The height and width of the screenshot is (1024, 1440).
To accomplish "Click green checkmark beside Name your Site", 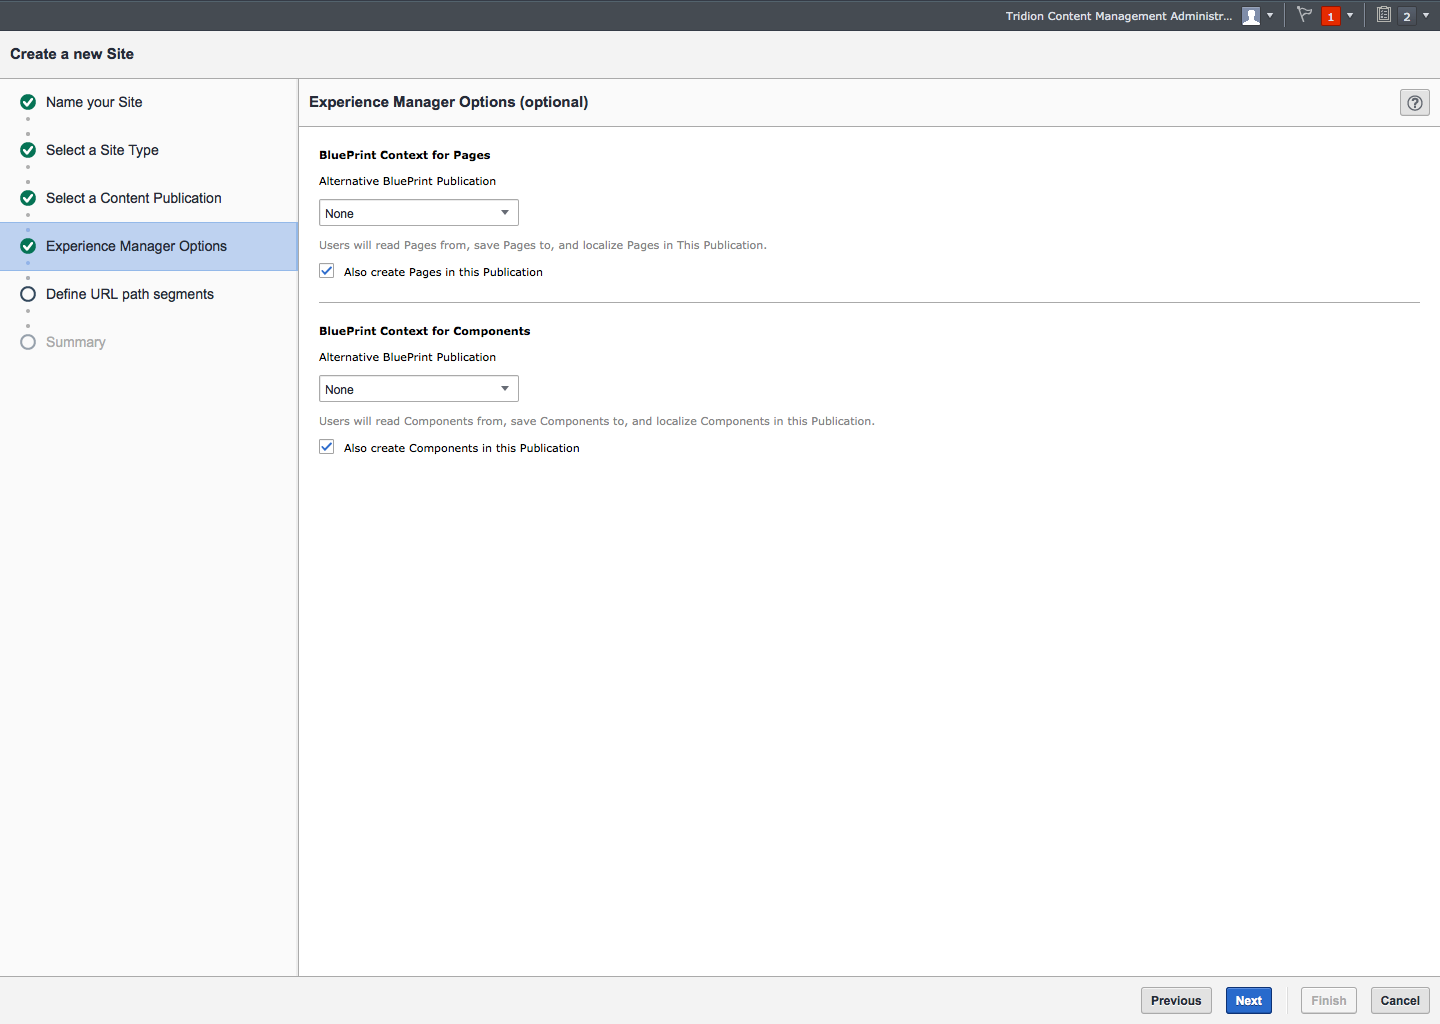I will [28, 102].
